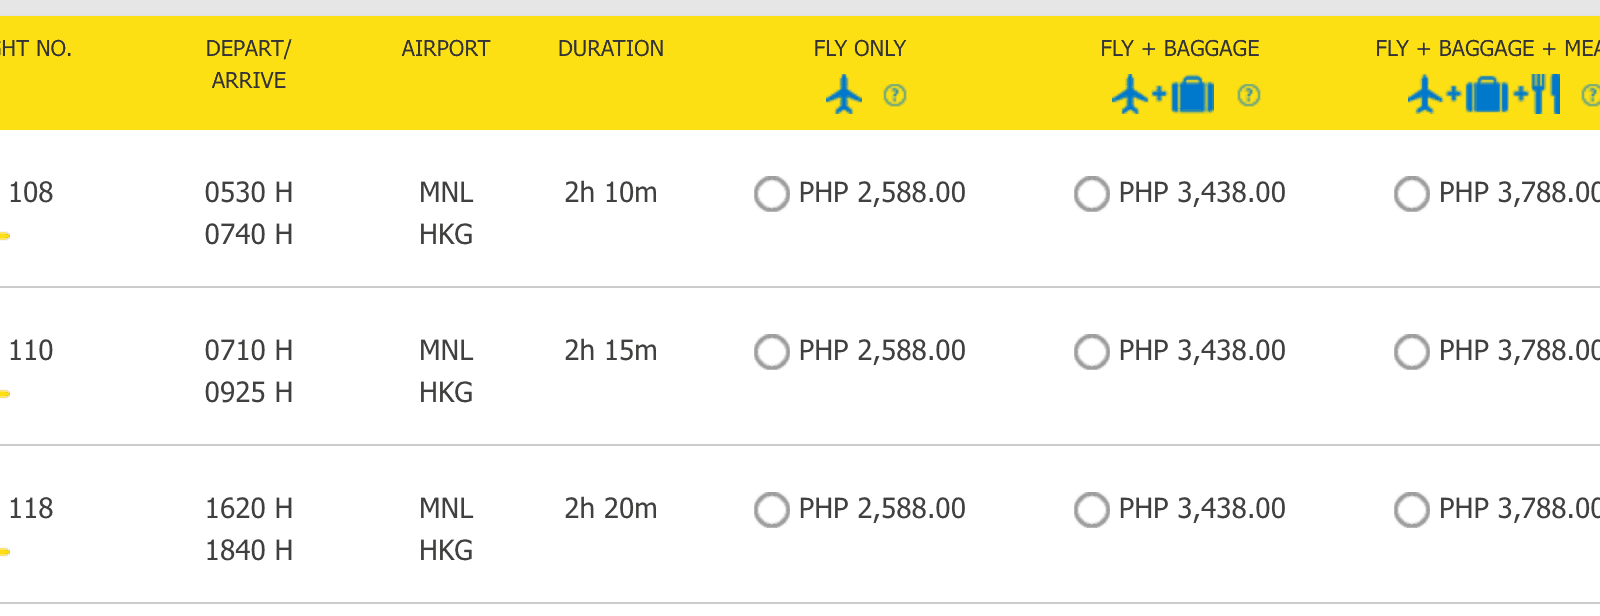Choose Fly + Baggage + Meal for flight 110

click(x=1412, y=351)
